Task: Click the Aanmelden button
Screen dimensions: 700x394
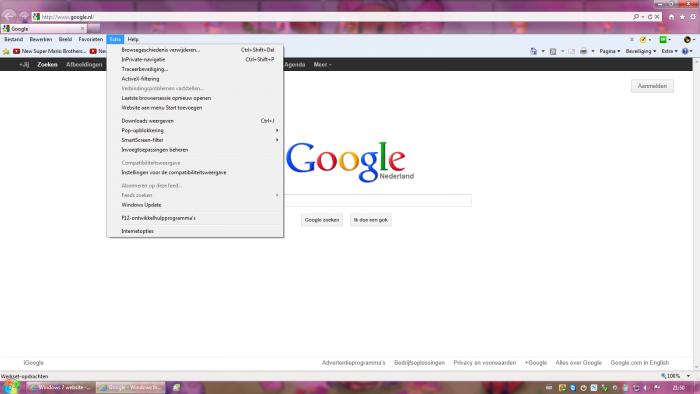Action: (652, 86)
